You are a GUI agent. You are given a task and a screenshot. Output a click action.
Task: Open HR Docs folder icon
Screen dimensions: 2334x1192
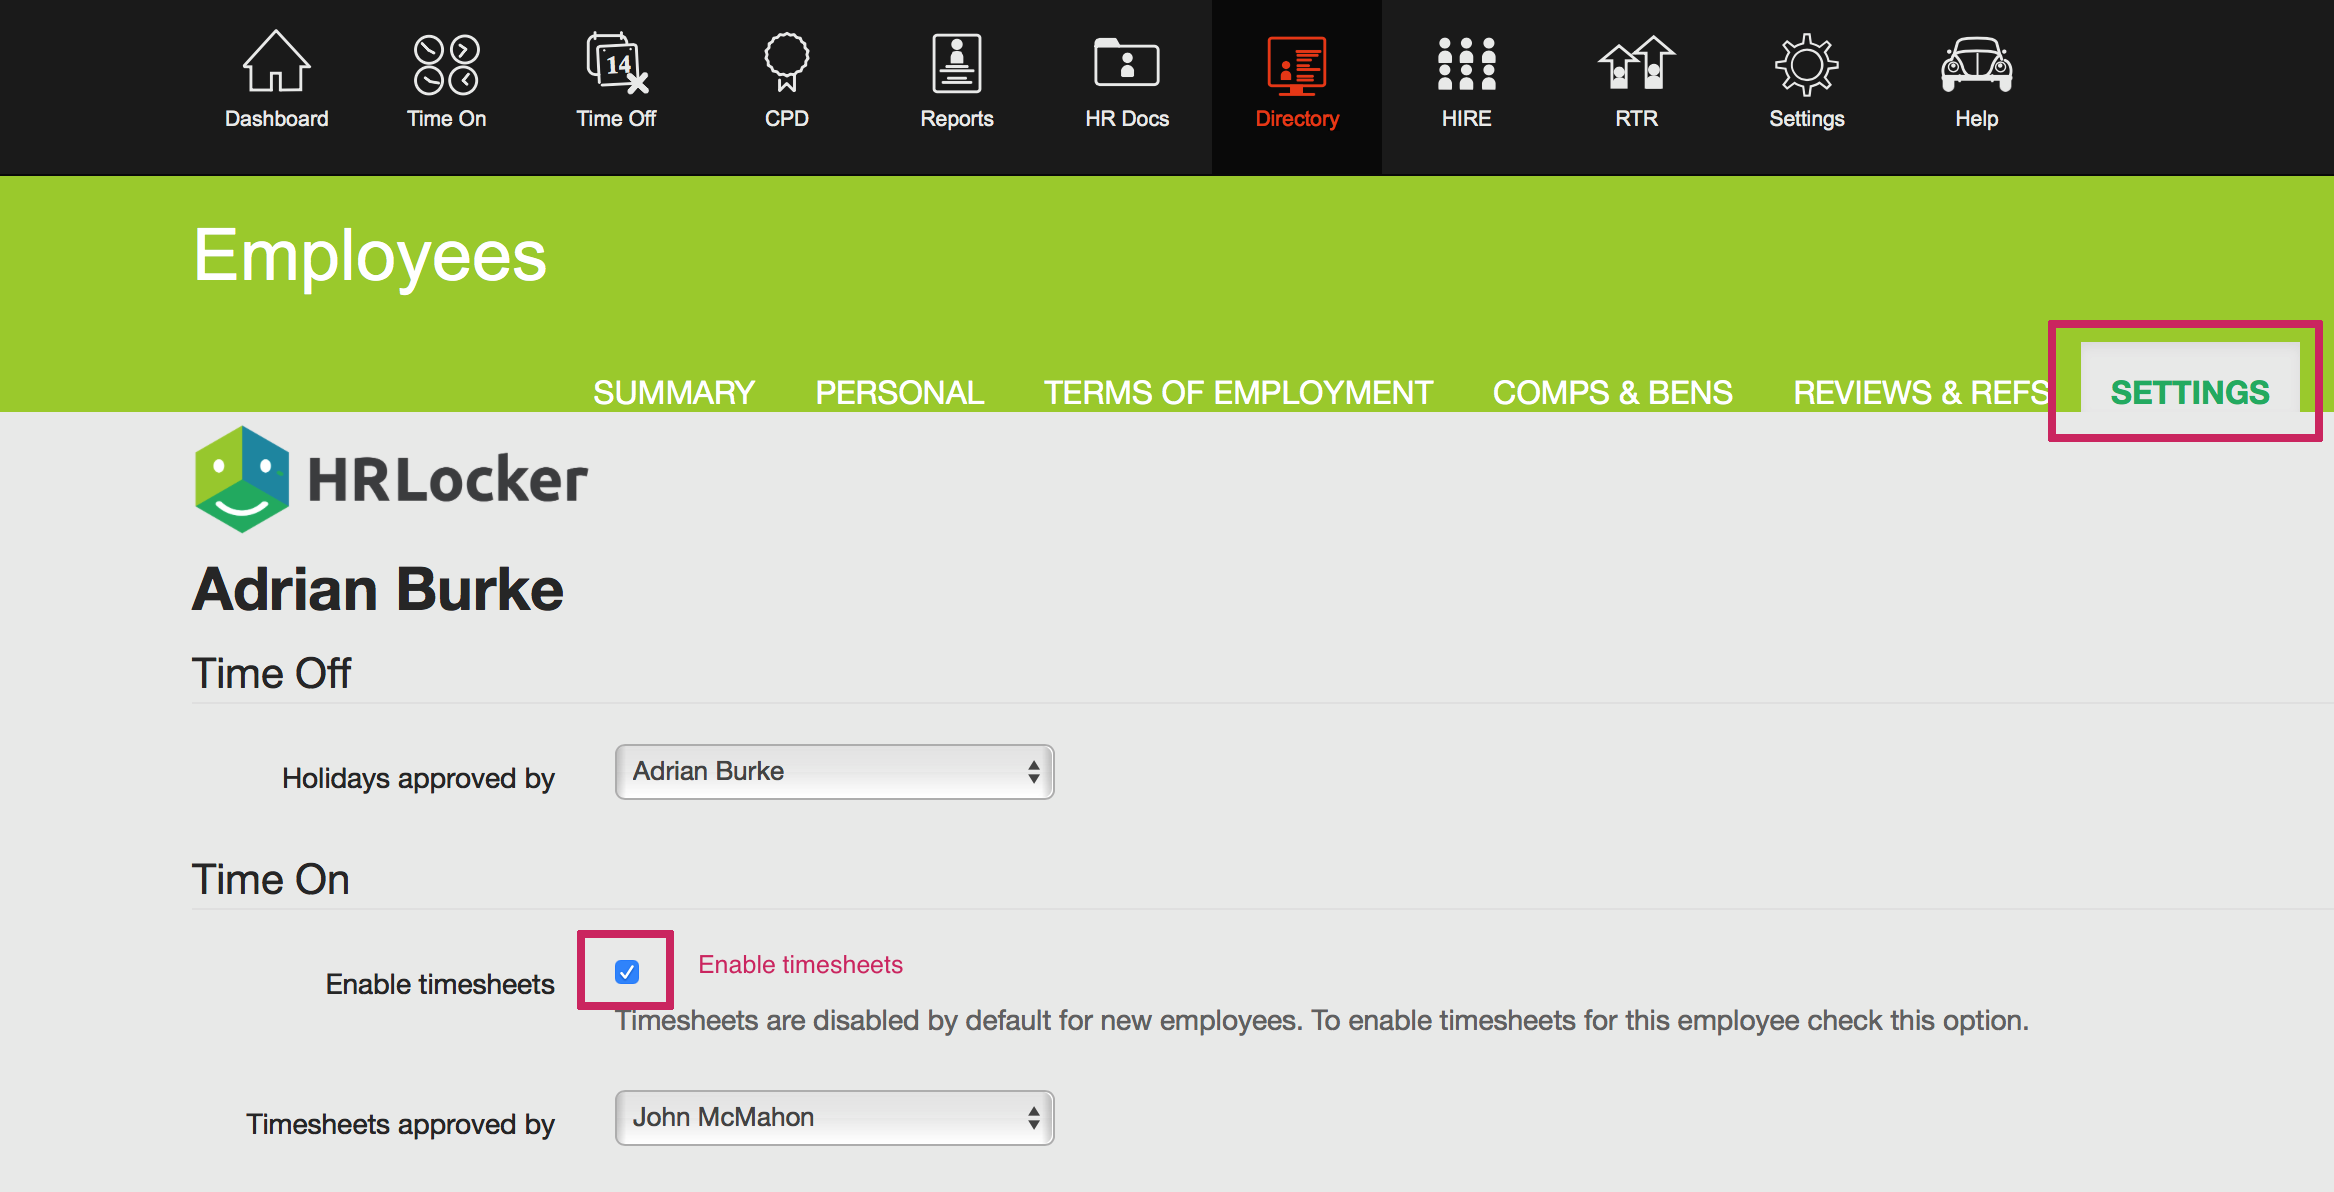(1126, 63)
